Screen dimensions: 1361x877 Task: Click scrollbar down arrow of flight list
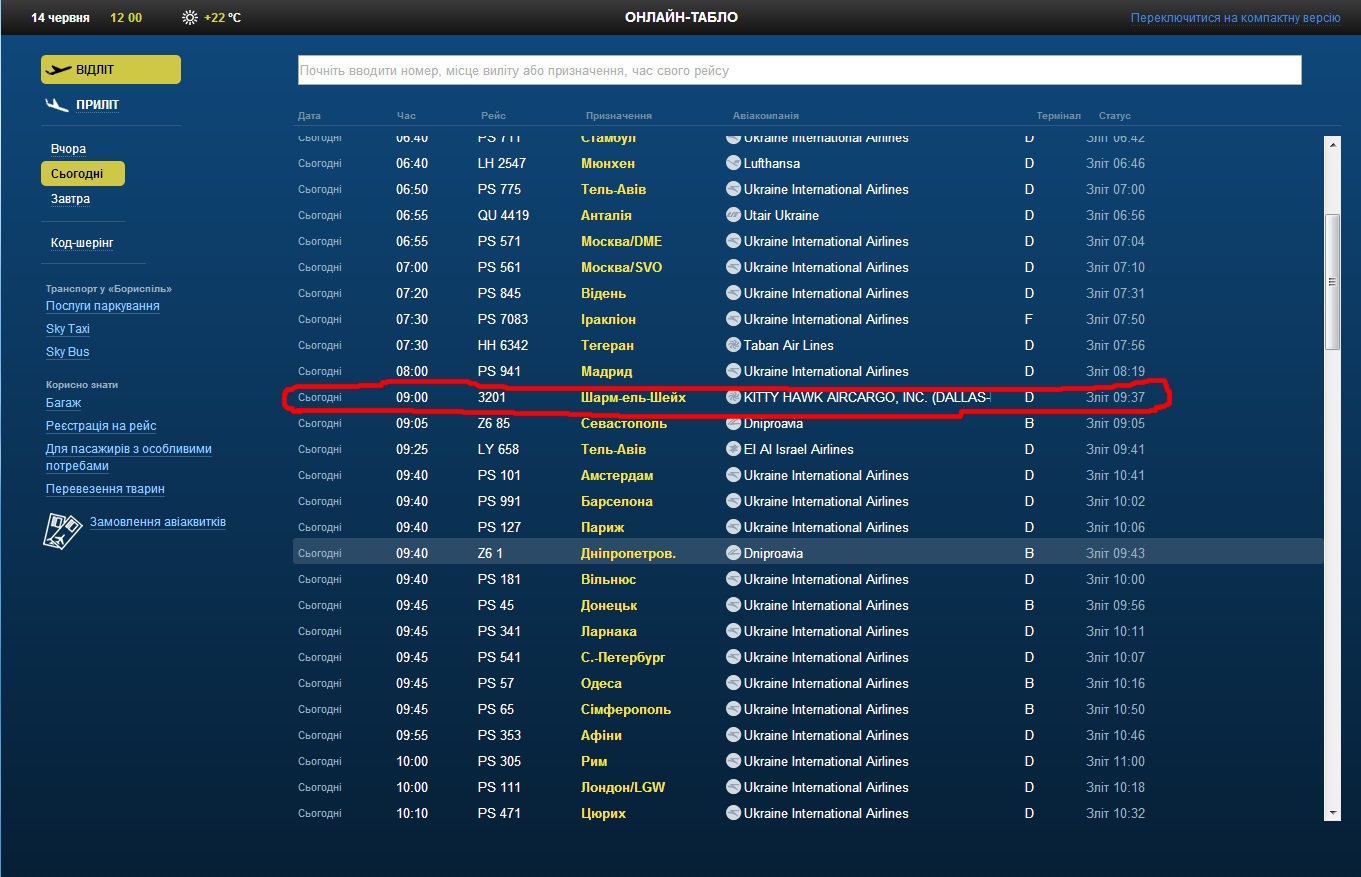[1332, 812]
